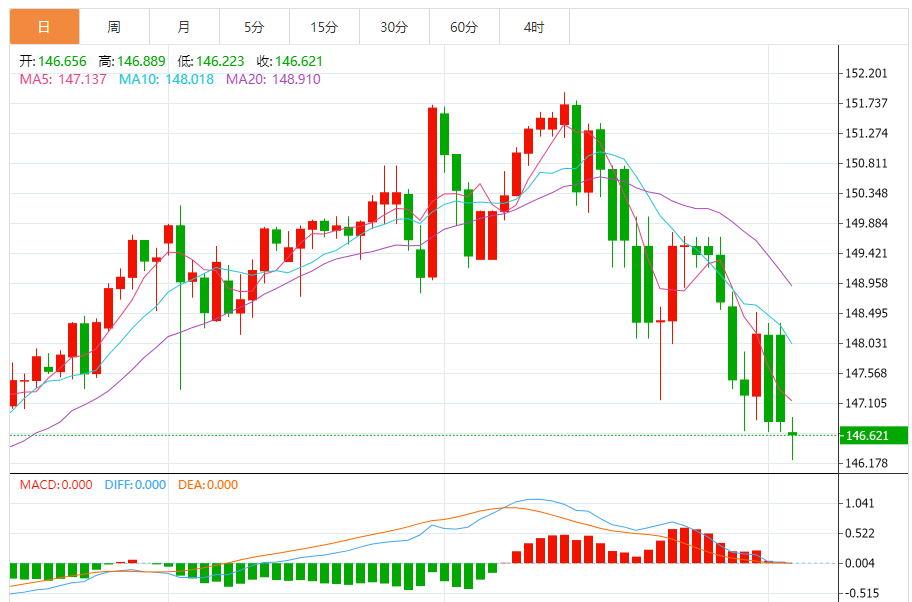Click the green current price tag 146.621

(x=874, y=436)
